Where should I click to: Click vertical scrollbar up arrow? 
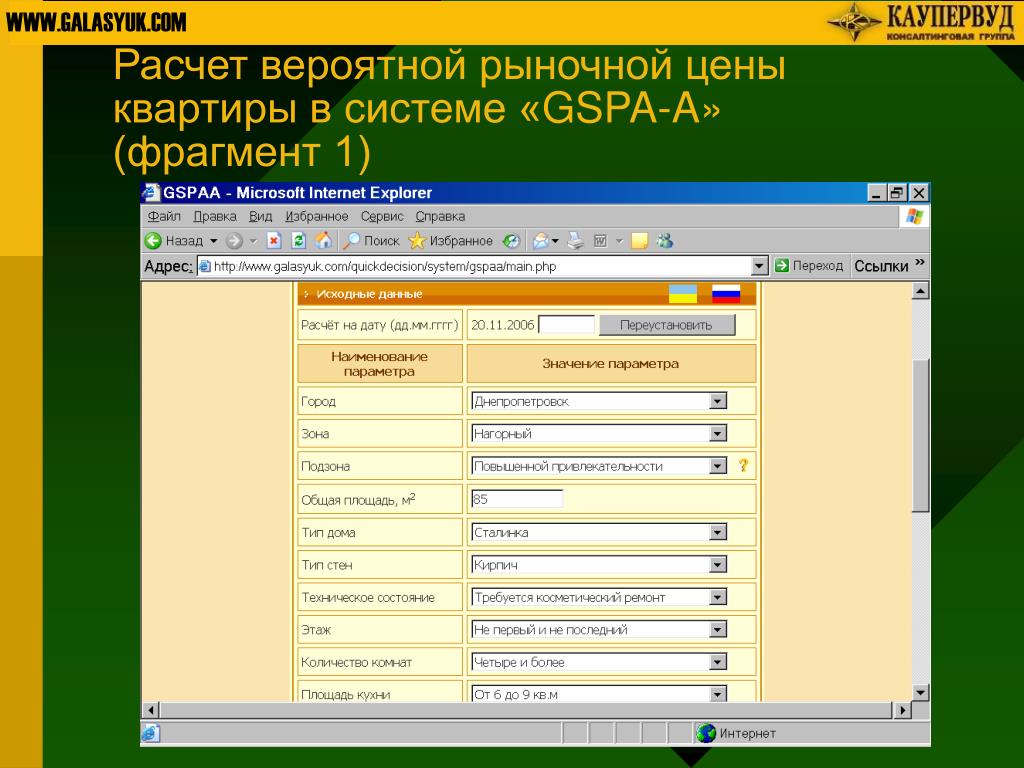[x=920, y=291]
